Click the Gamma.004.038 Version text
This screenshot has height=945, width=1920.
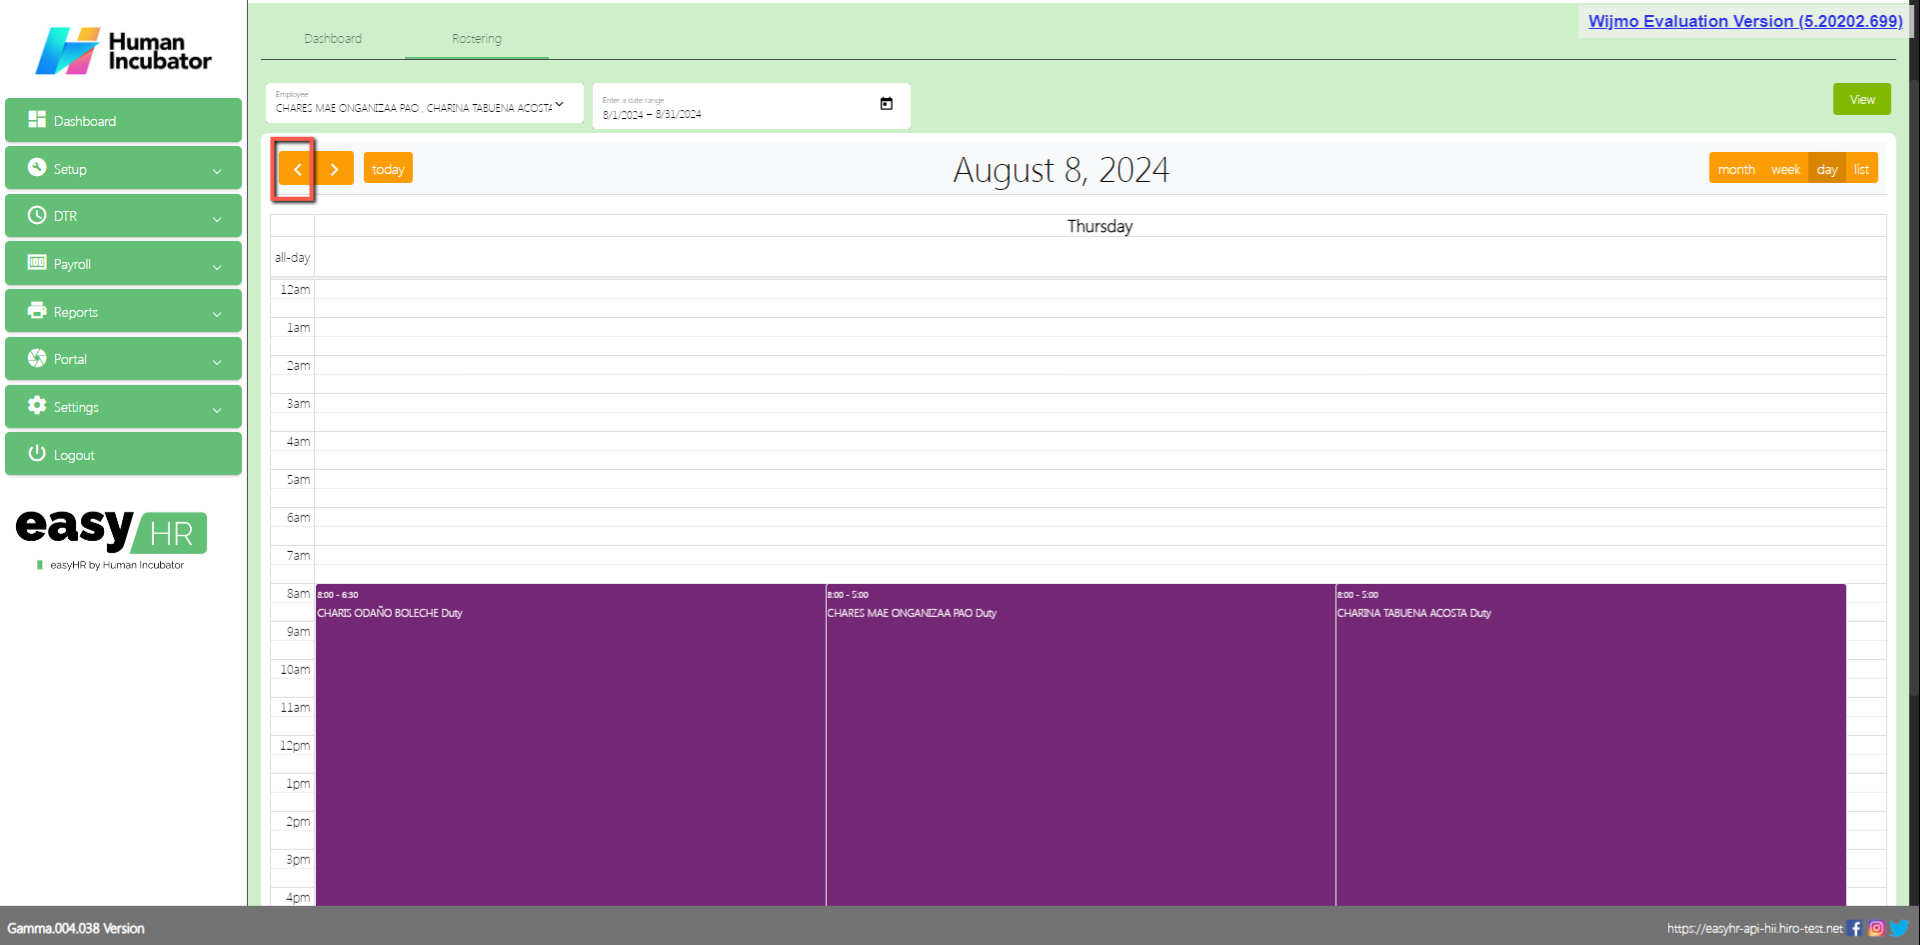point(76,928)
